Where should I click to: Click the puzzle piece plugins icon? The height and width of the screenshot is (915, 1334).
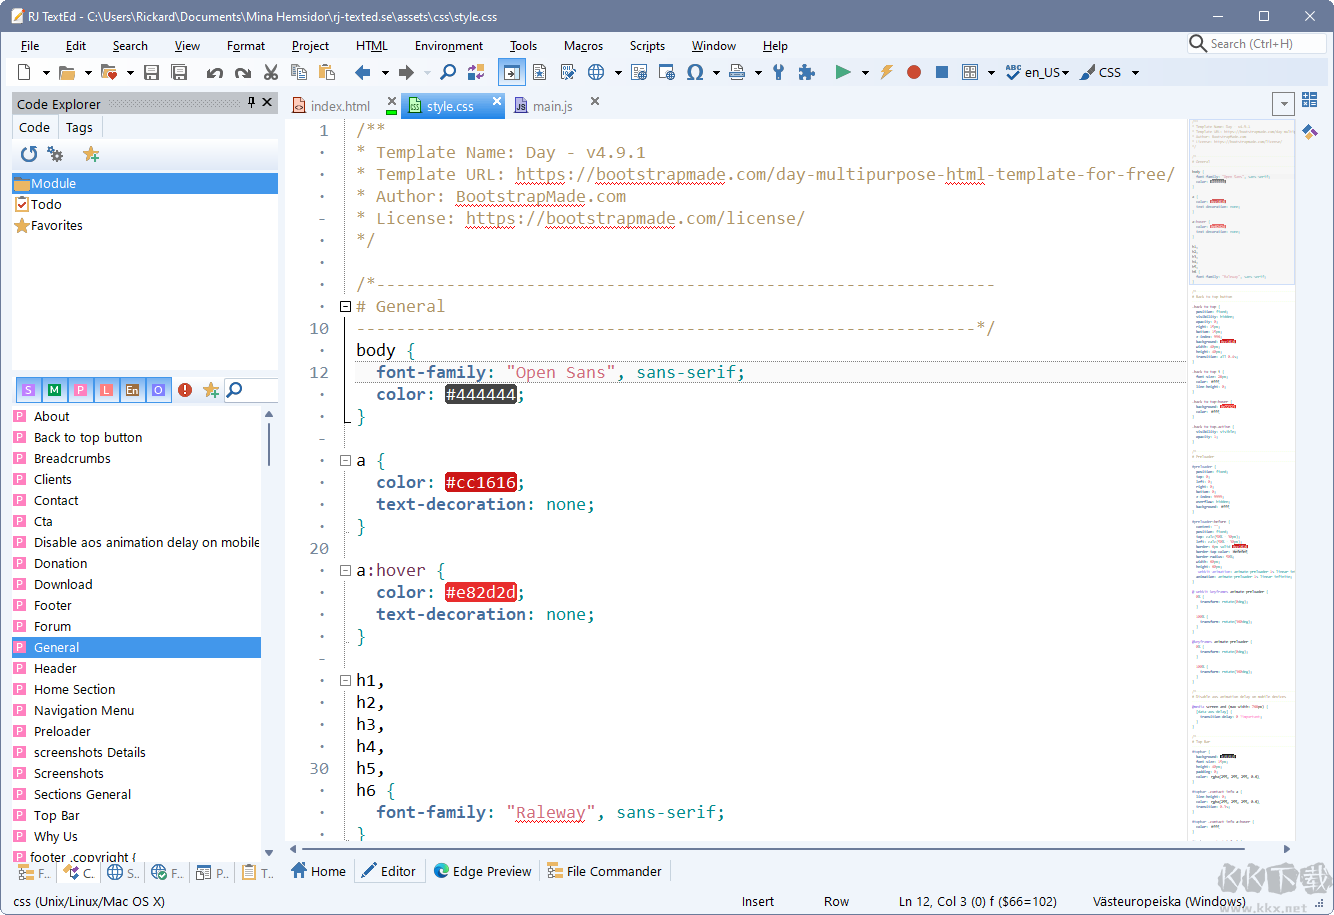[806, 72]
